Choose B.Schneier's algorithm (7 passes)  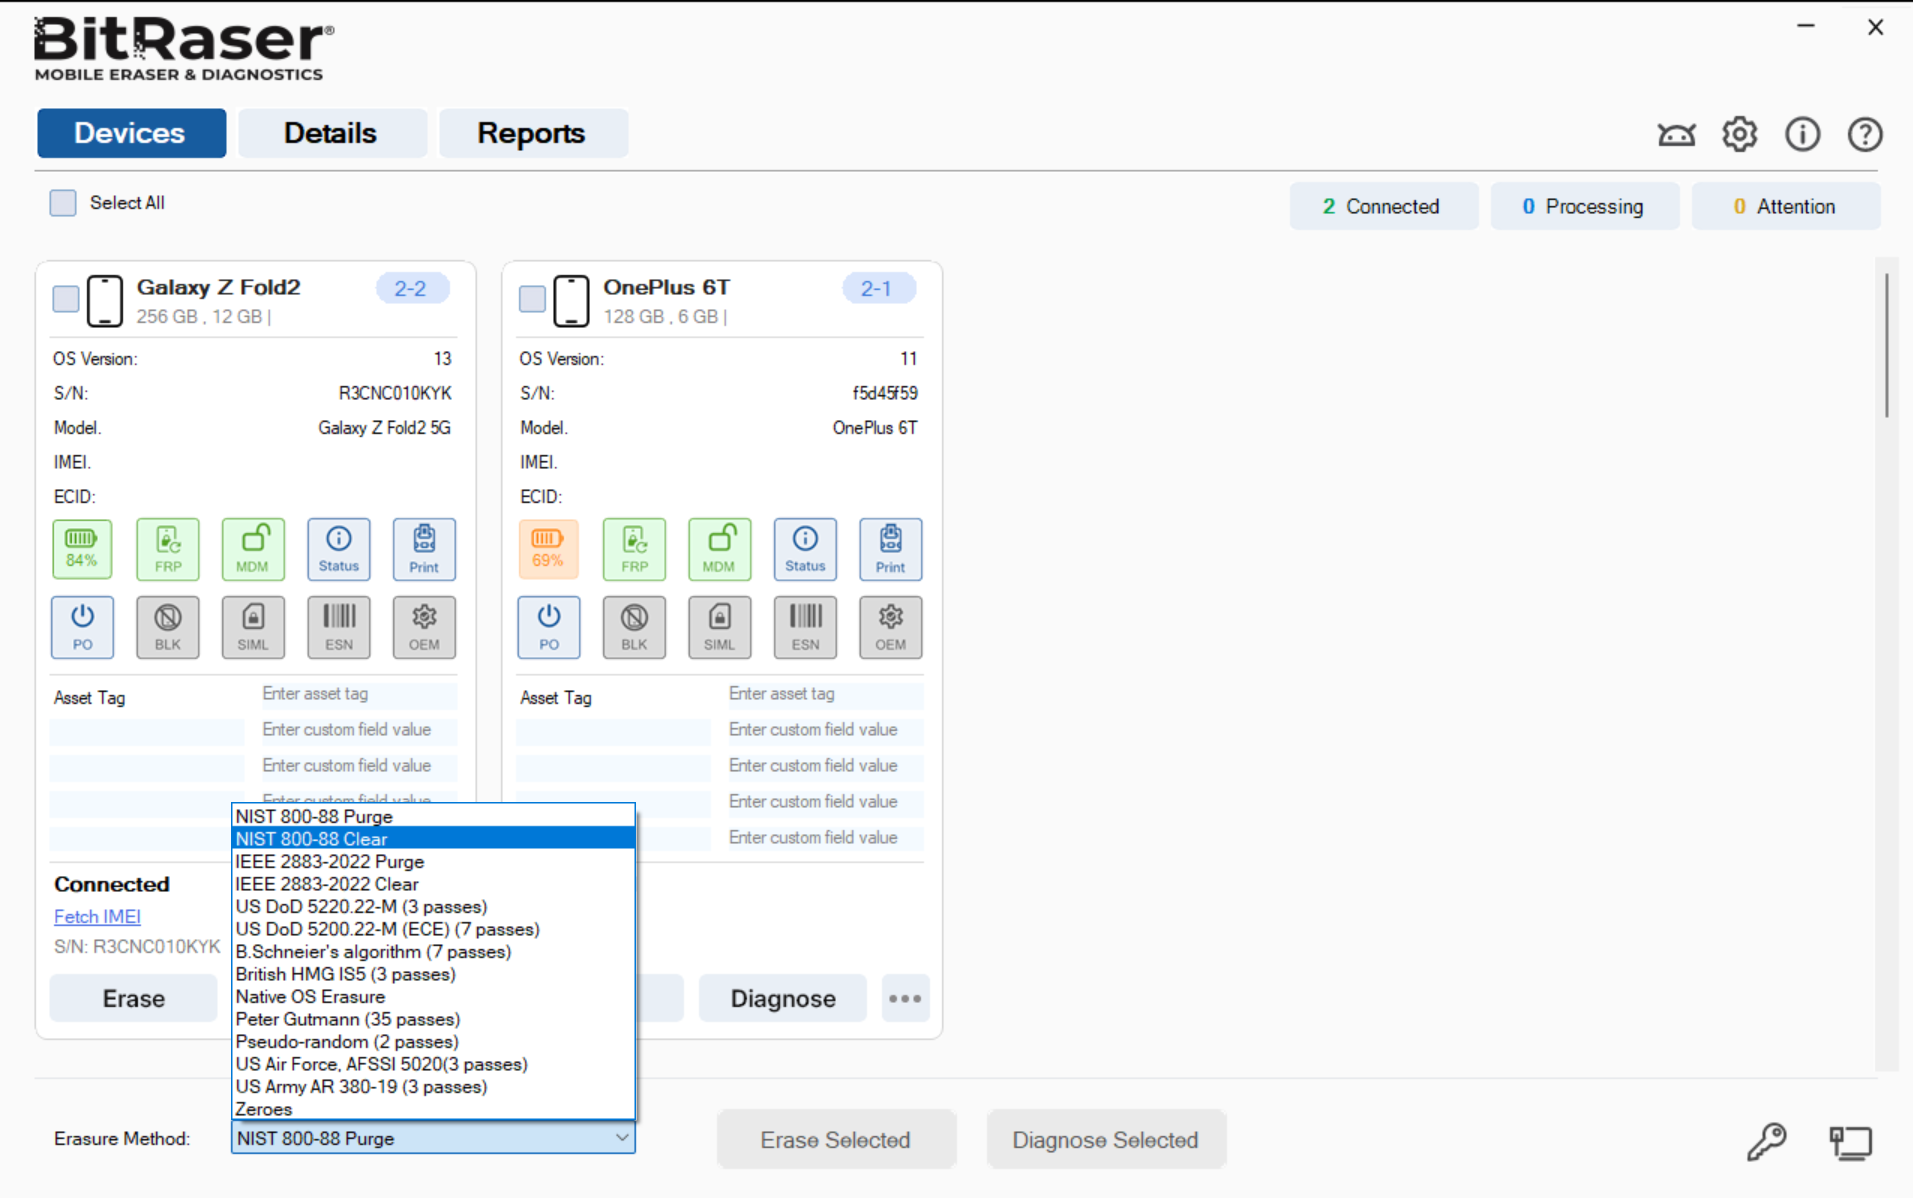click(x=433, y=951)
